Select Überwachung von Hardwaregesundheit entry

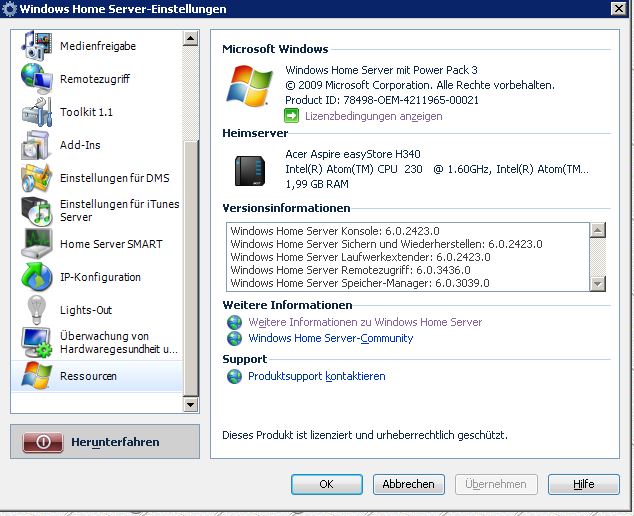(118, 343)
